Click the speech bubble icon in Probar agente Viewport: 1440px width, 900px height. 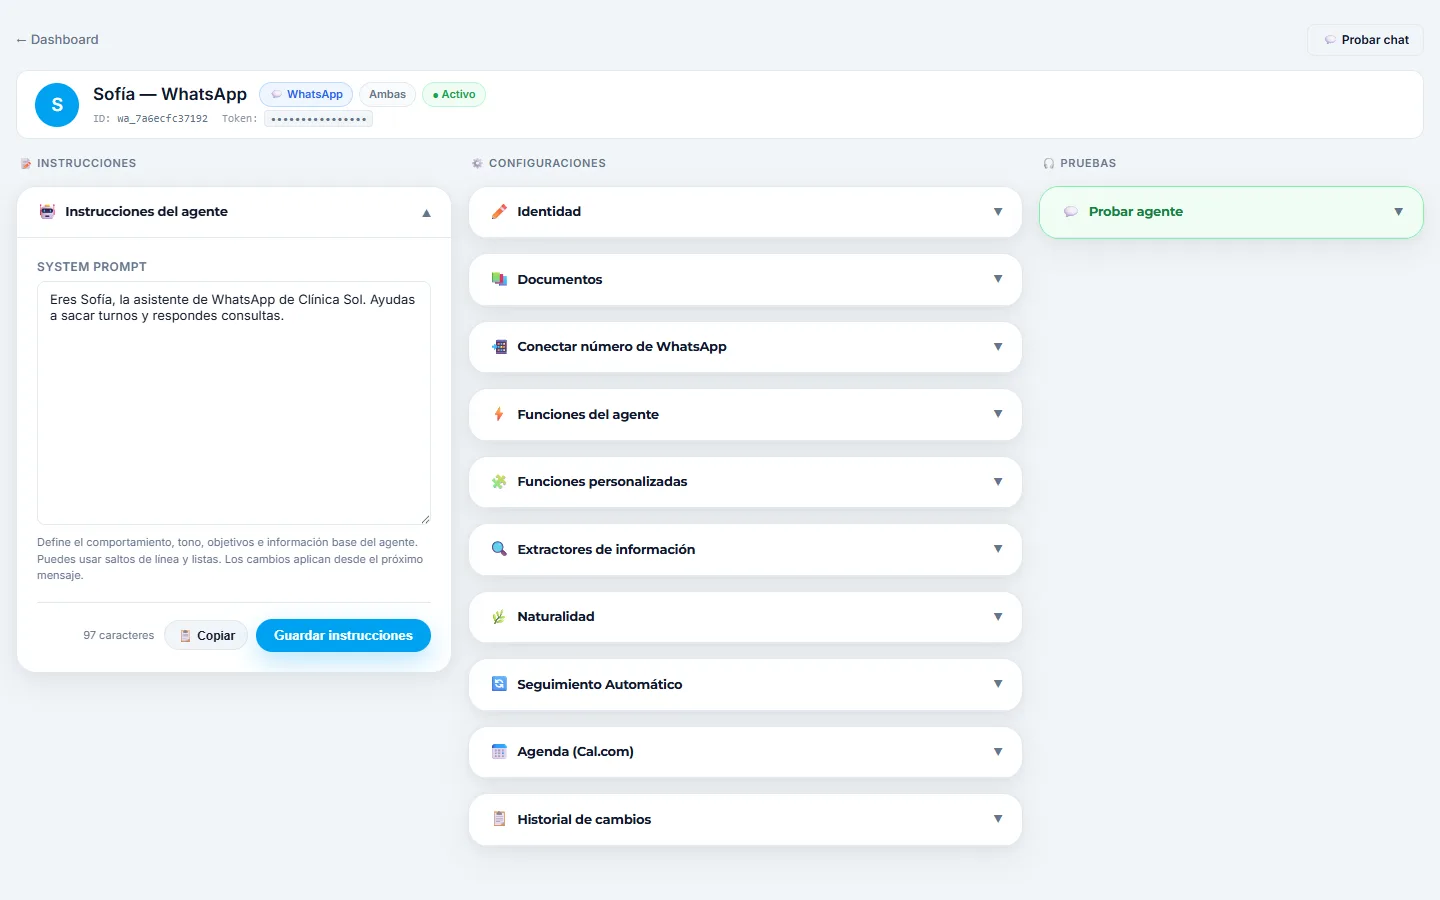(1071, 212)
